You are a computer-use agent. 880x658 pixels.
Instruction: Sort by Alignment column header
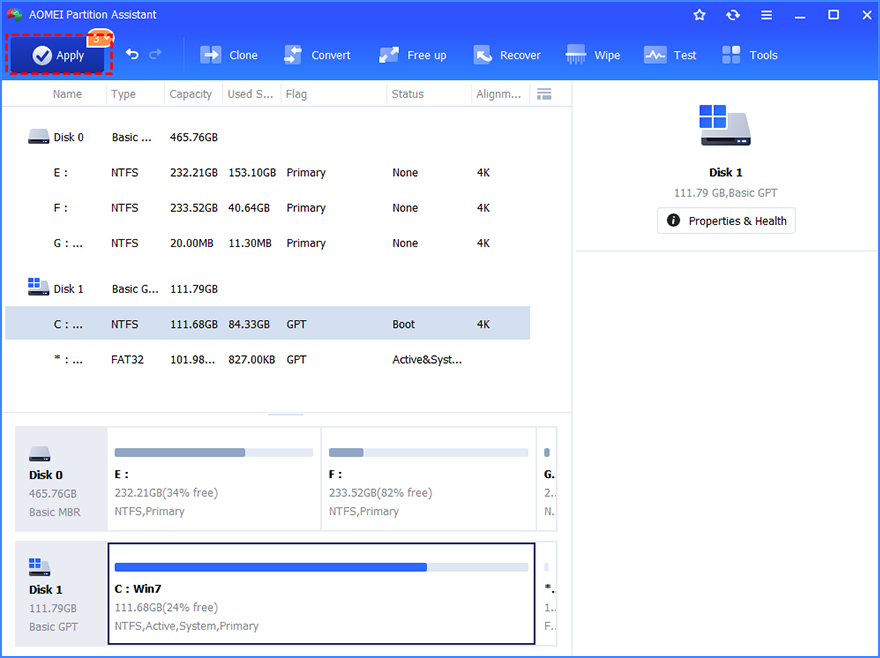498,94
